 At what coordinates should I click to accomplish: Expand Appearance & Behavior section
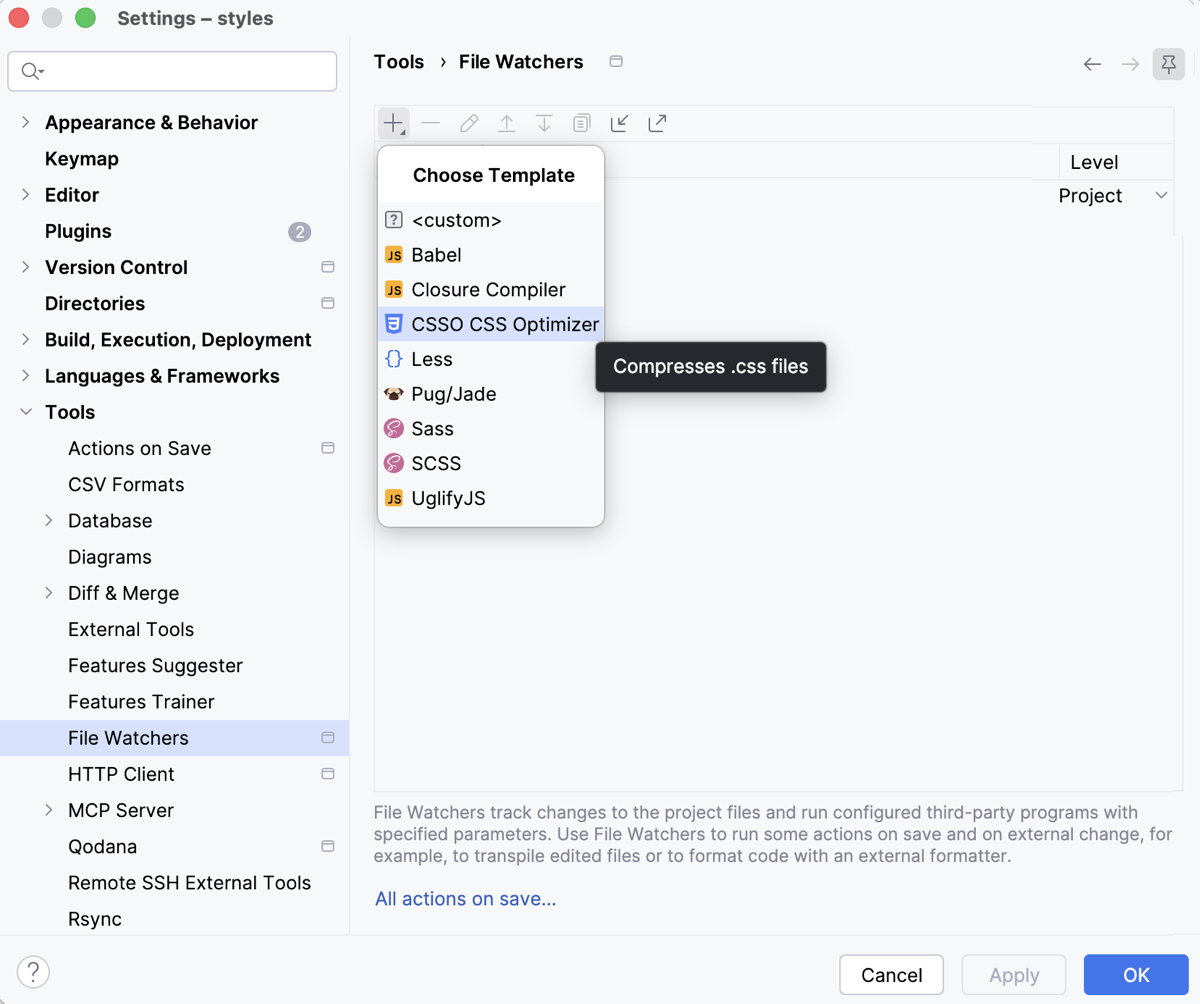[x=26, y=122]
